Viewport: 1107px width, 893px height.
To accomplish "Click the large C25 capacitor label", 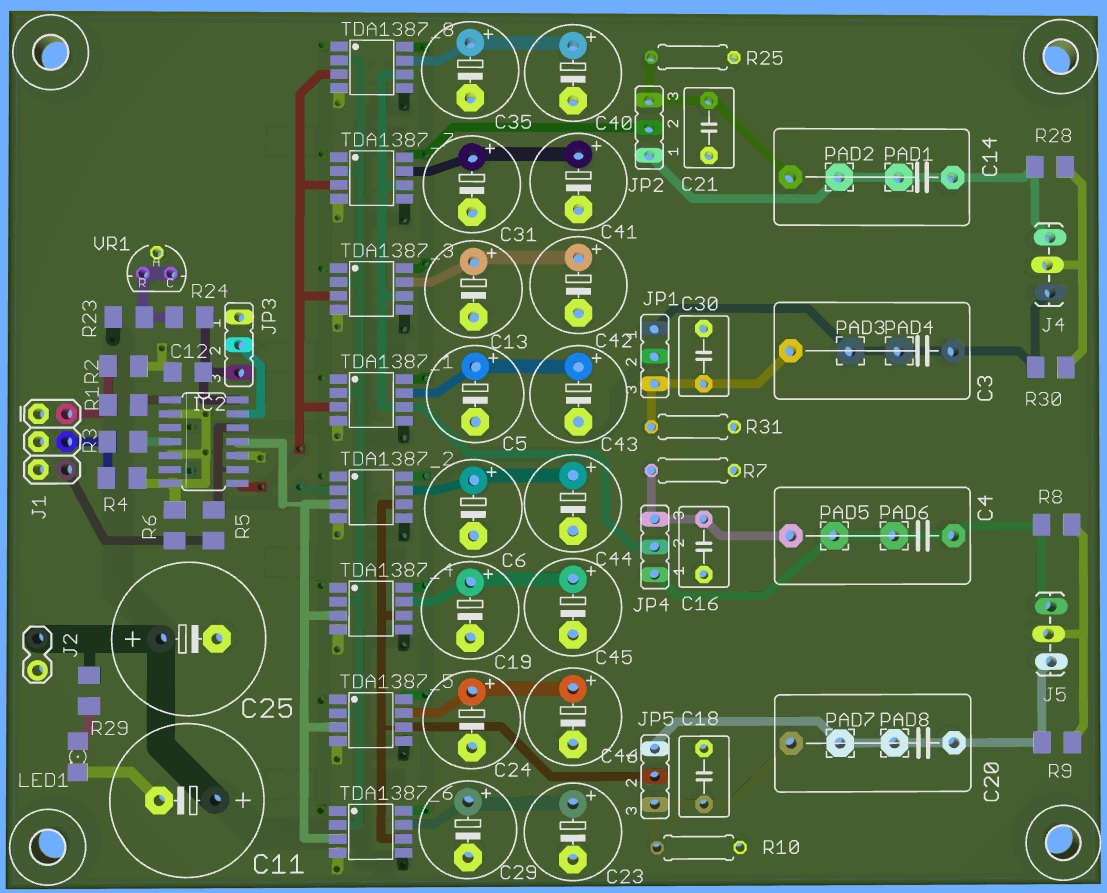I will (267, 709).
